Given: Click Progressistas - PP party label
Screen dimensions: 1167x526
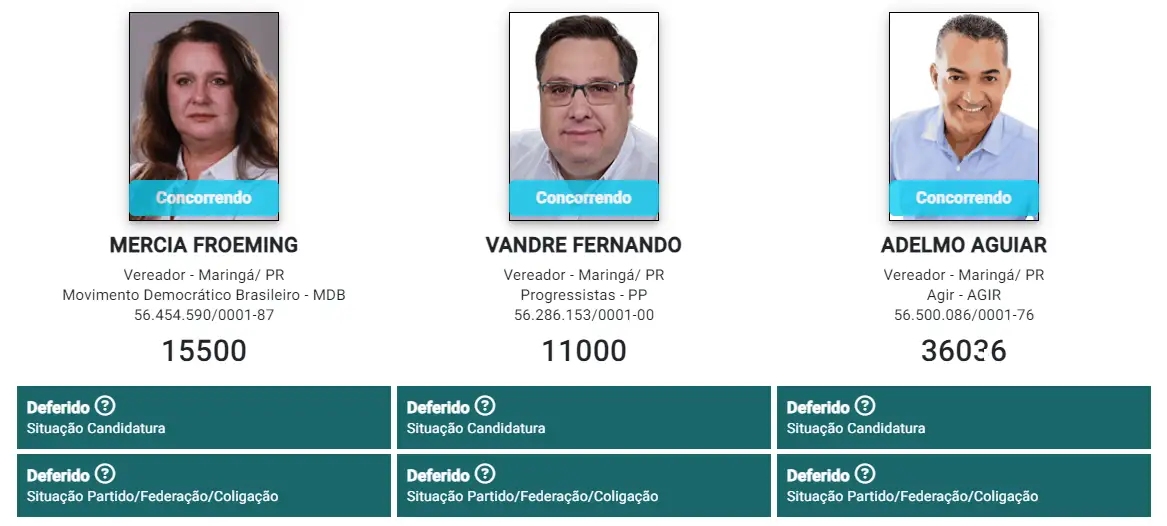Looking at the screenshot, I should (x=584, y=295).
